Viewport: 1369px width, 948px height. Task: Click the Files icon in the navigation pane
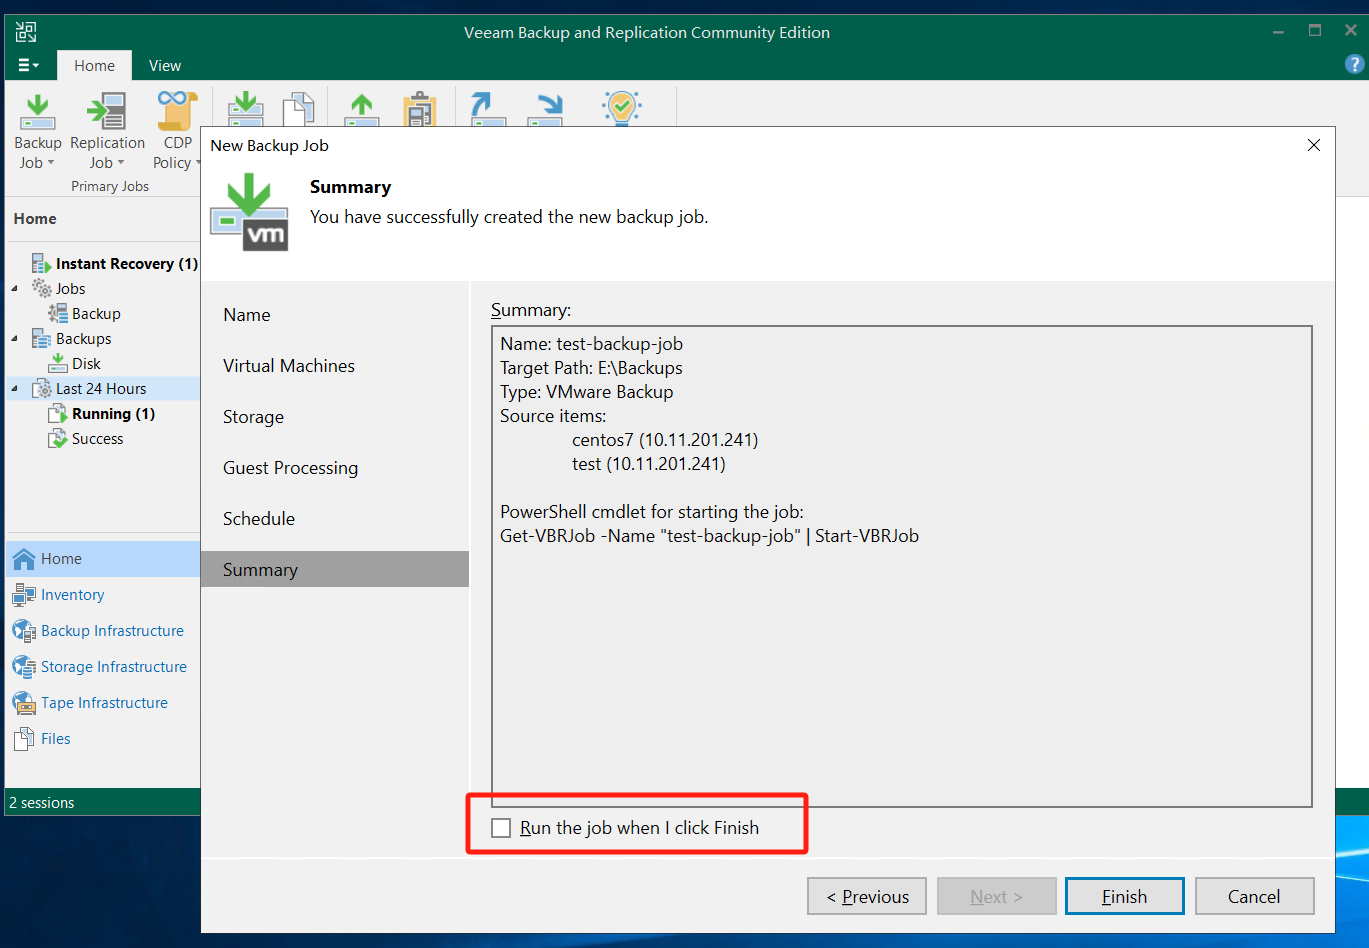(x=24, y=739)
